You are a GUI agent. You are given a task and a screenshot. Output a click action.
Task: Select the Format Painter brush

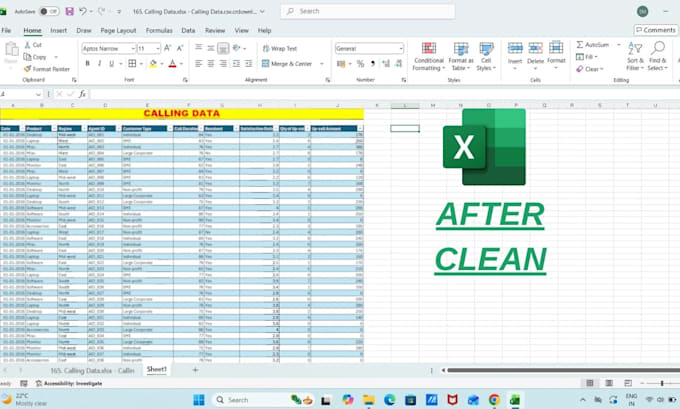click(46, 69)
